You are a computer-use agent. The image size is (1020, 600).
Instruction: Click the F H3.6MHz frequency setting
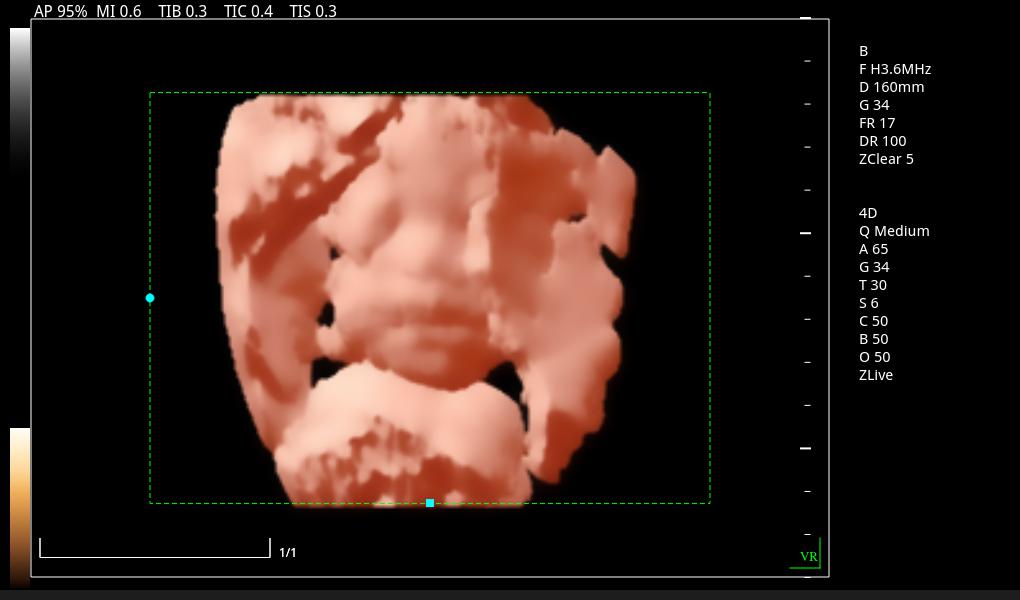click(x=895, y=69)
